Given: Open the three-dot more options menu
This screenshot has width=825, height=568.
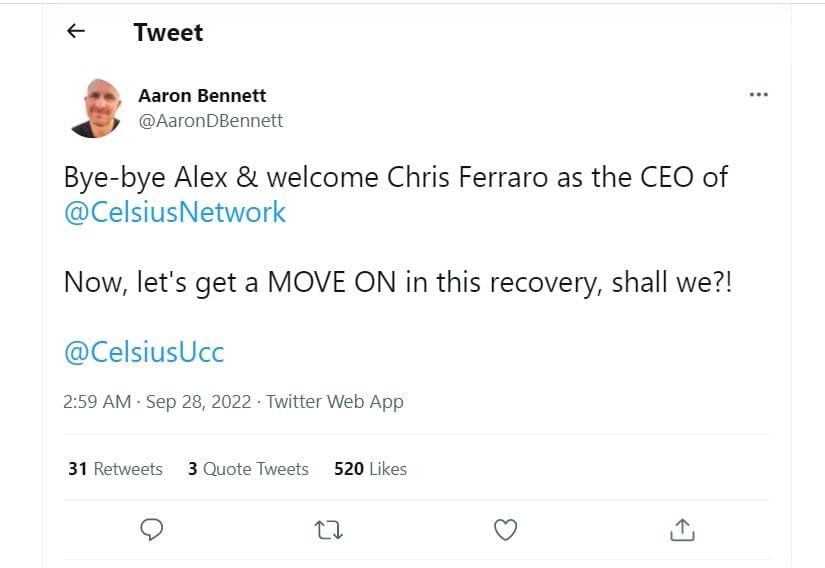Looking at the screenshot, I should tap(758, 95).
